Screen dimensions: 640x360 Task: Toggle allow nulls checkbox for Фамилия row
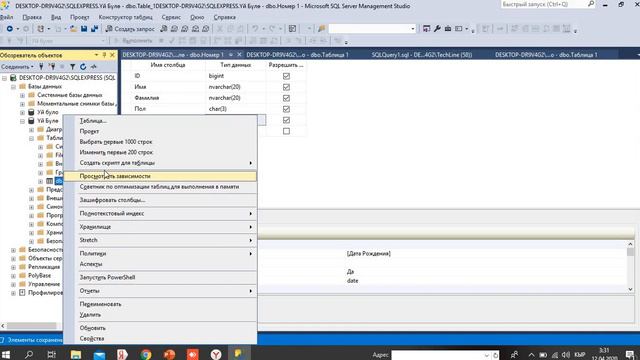pos(286,98)
